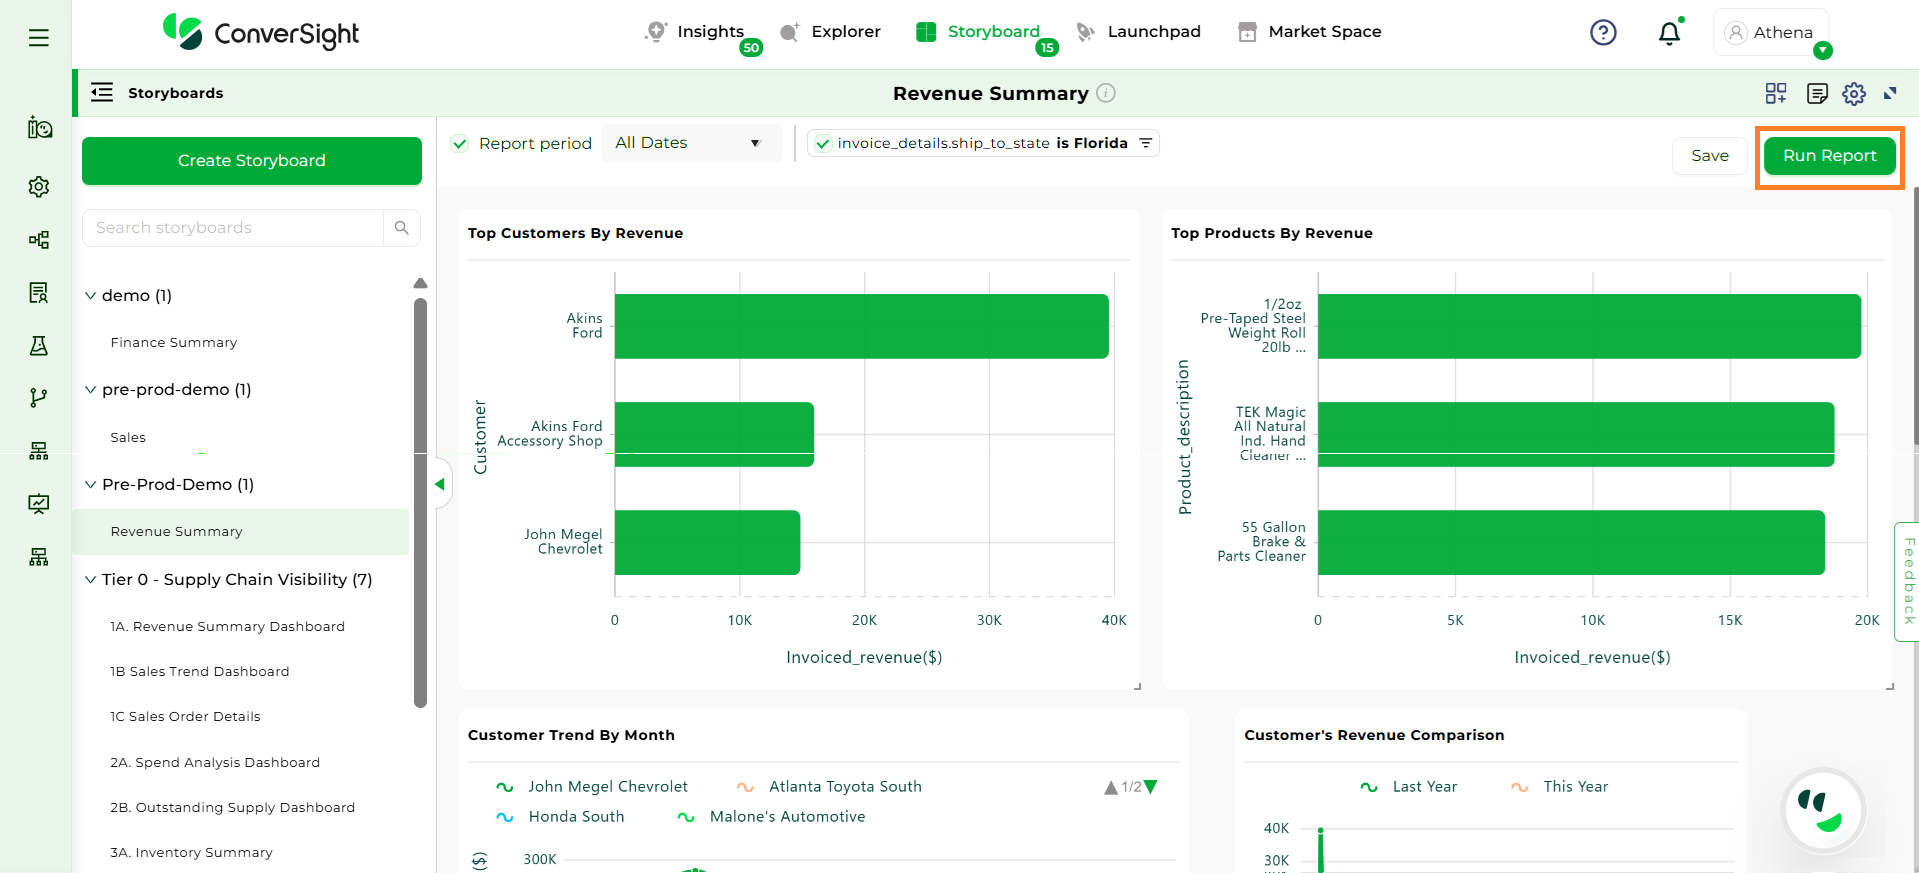
Task: Open the All Dates dropdown
Action: point(690,143)
